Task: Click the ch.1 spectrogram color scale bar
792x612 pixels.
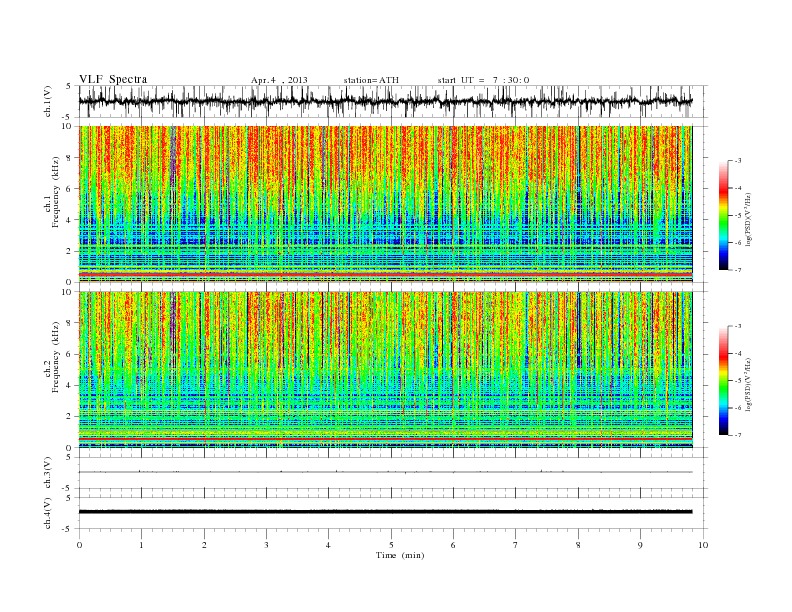Action: tap(724, 215)
